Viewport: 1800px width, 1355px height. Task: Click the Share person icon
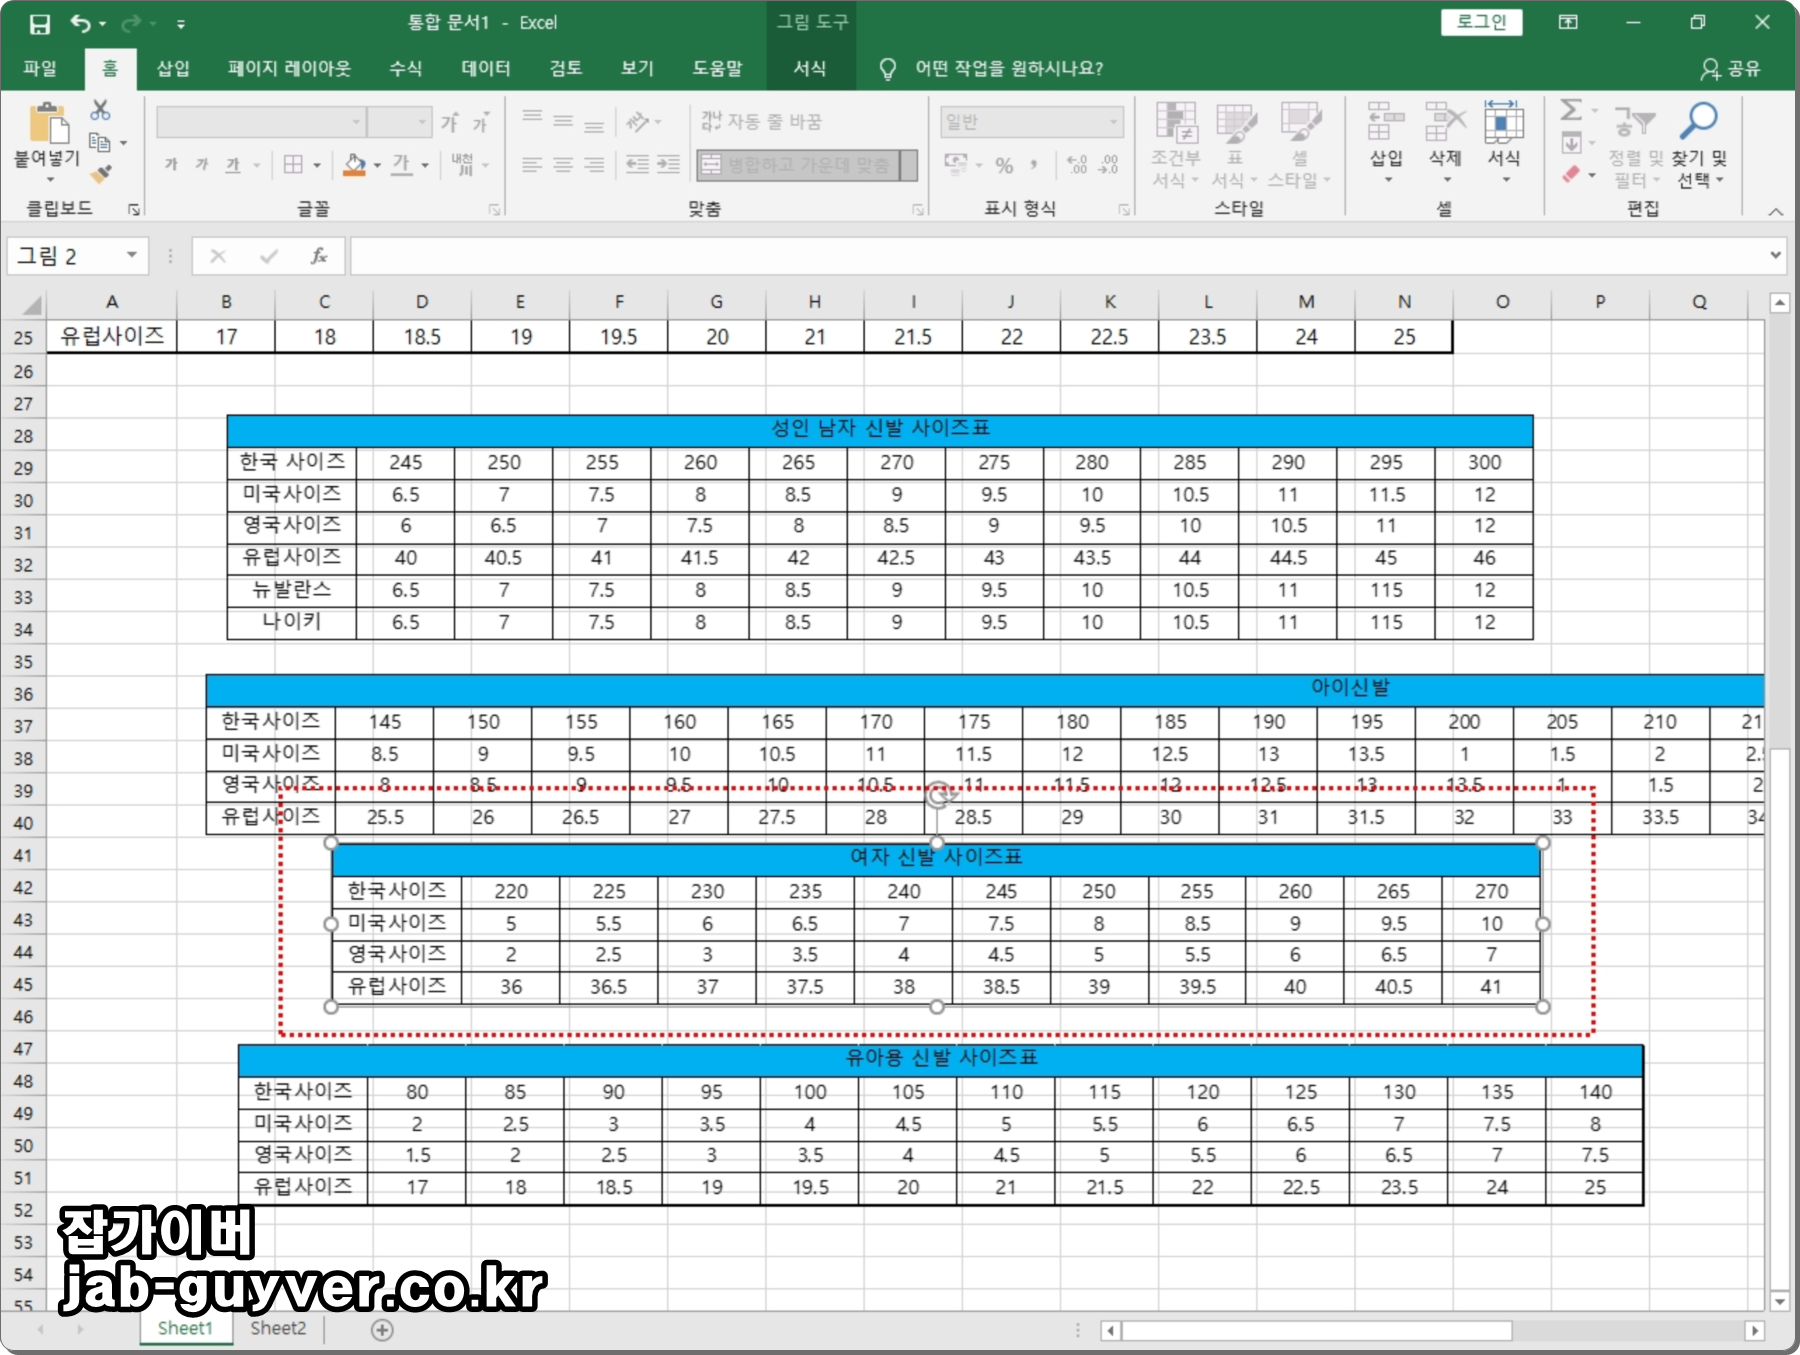click(1710, 68)
